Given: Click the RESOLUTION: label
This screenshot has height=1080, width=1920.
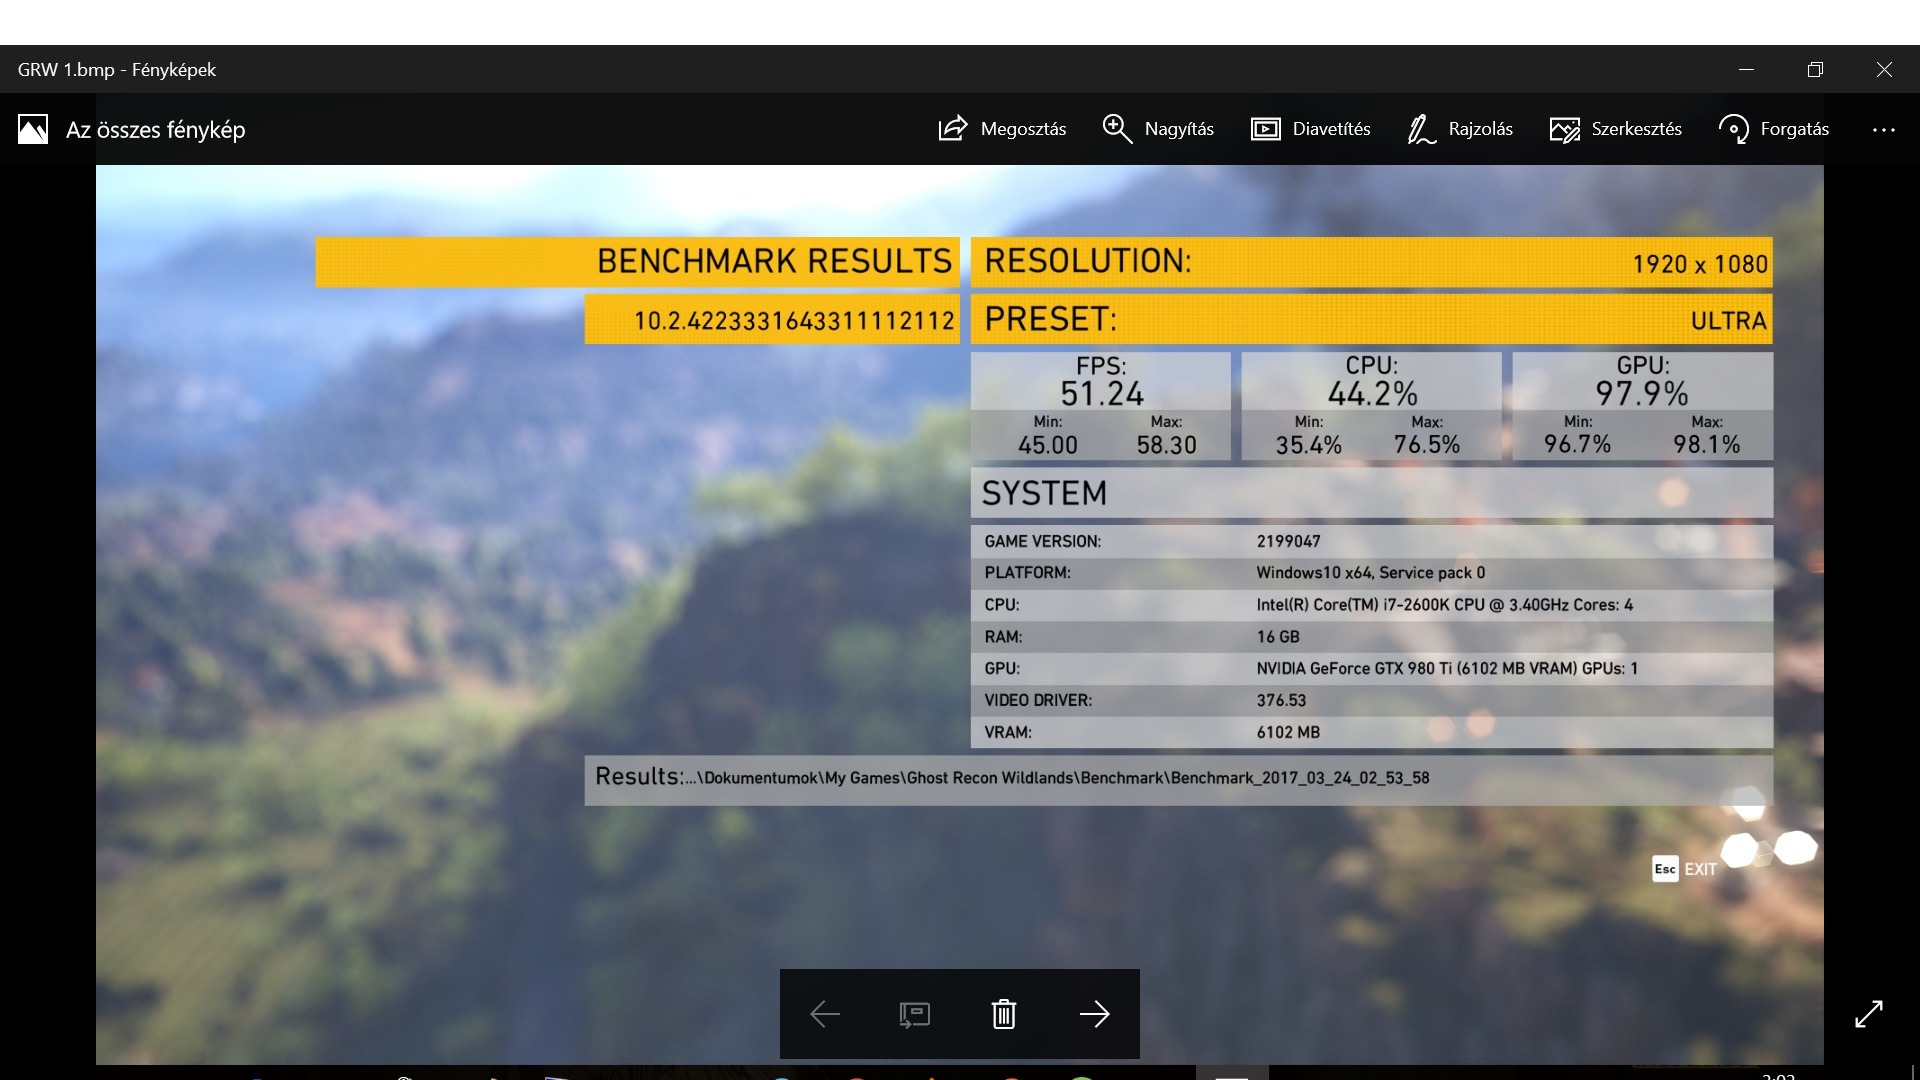Looking at the screenshot, I should [1088, 261].
